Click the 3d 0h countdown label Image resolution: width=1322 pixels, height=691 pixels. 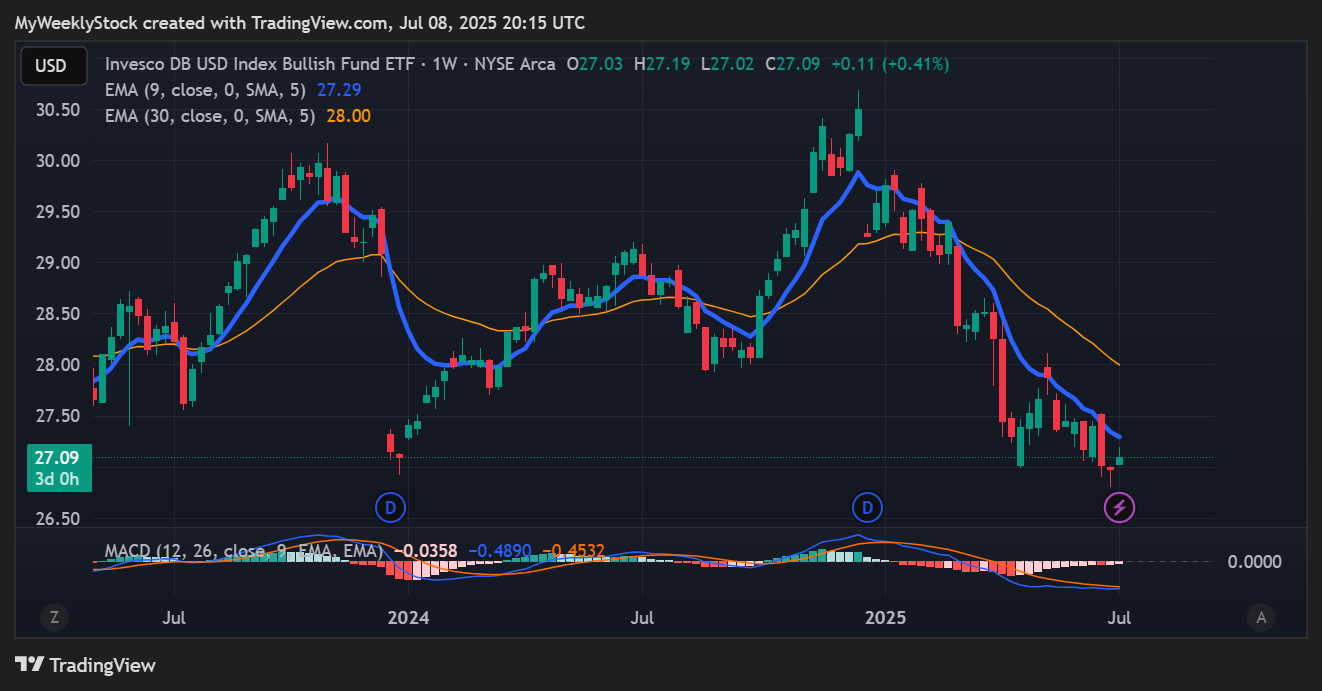pyautogui.click(x=57, y=478)
